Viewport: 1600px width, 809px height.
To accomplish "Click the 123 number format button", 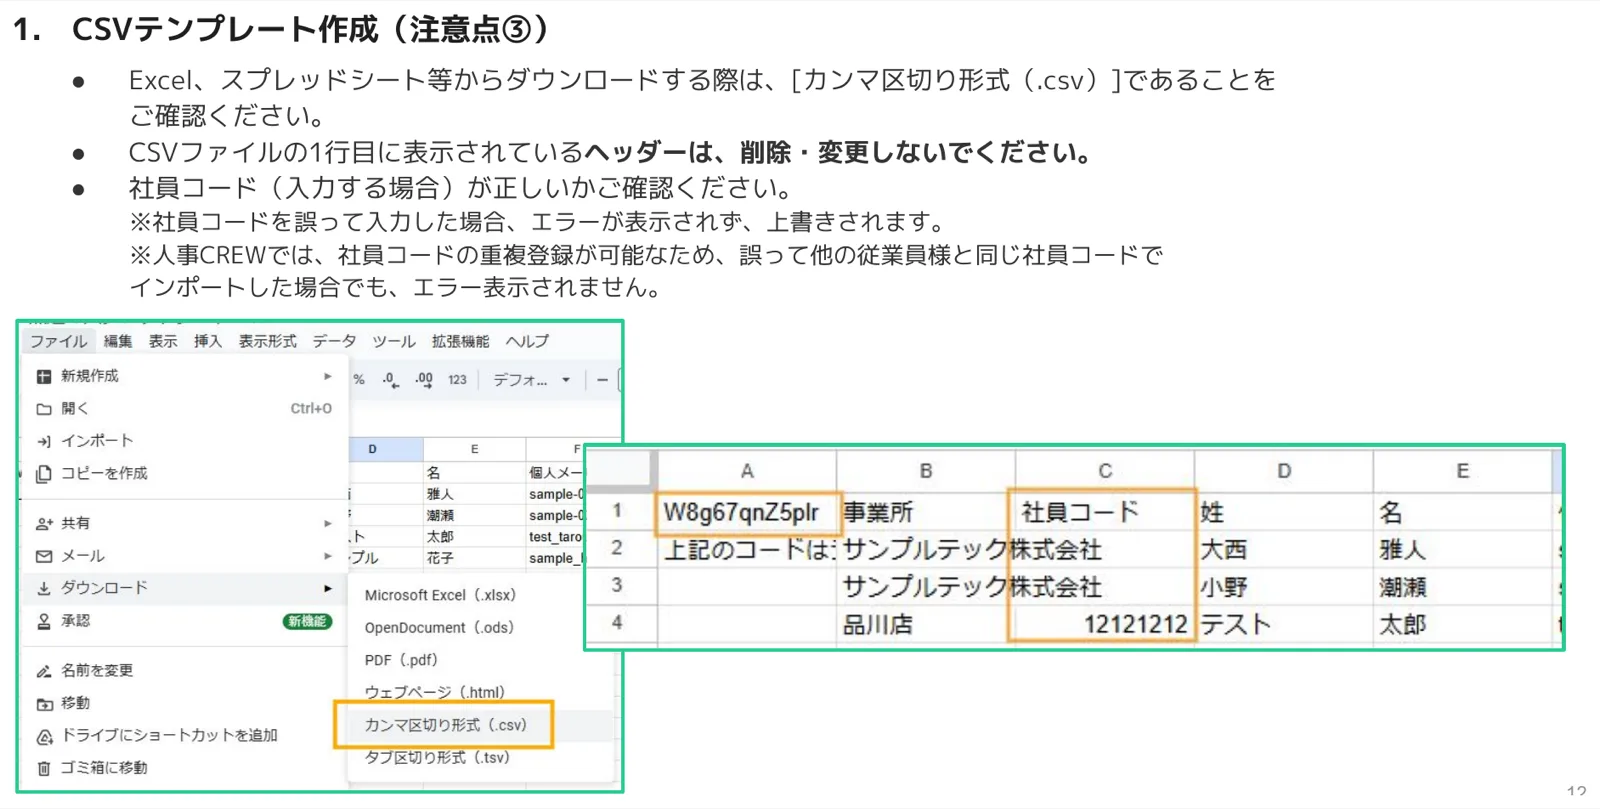I will 458,380.
